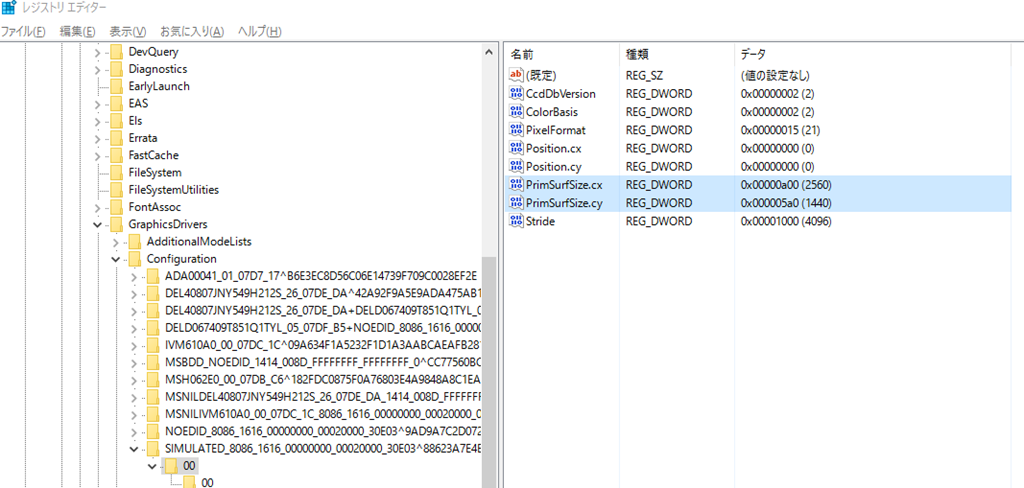Select the FileSystemUtilities folder icon
This screenshot has width=1024, height=488.
pyautogui.click(x=117, y=190)
